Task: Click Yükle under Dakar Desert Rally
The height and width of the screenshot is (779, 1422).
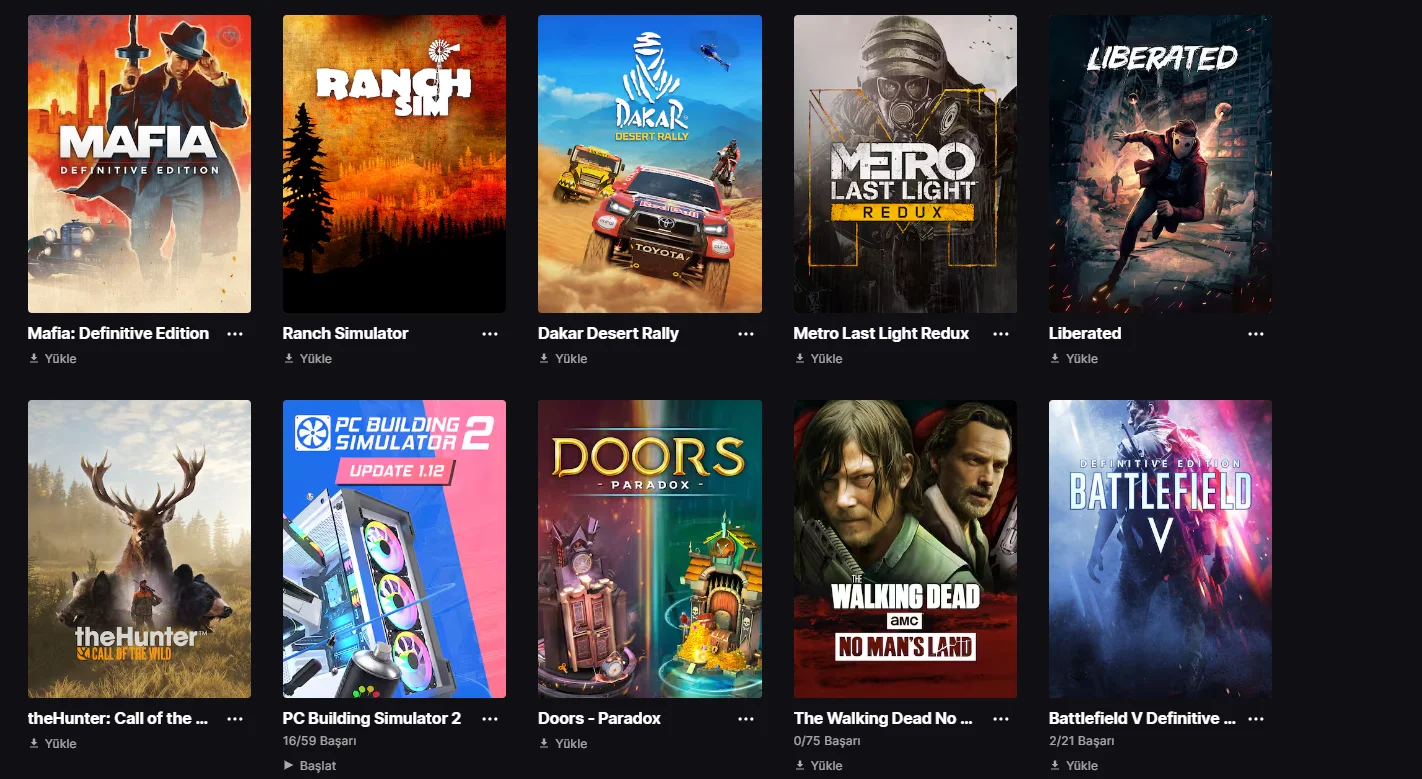Action: [x=563, y=359]
